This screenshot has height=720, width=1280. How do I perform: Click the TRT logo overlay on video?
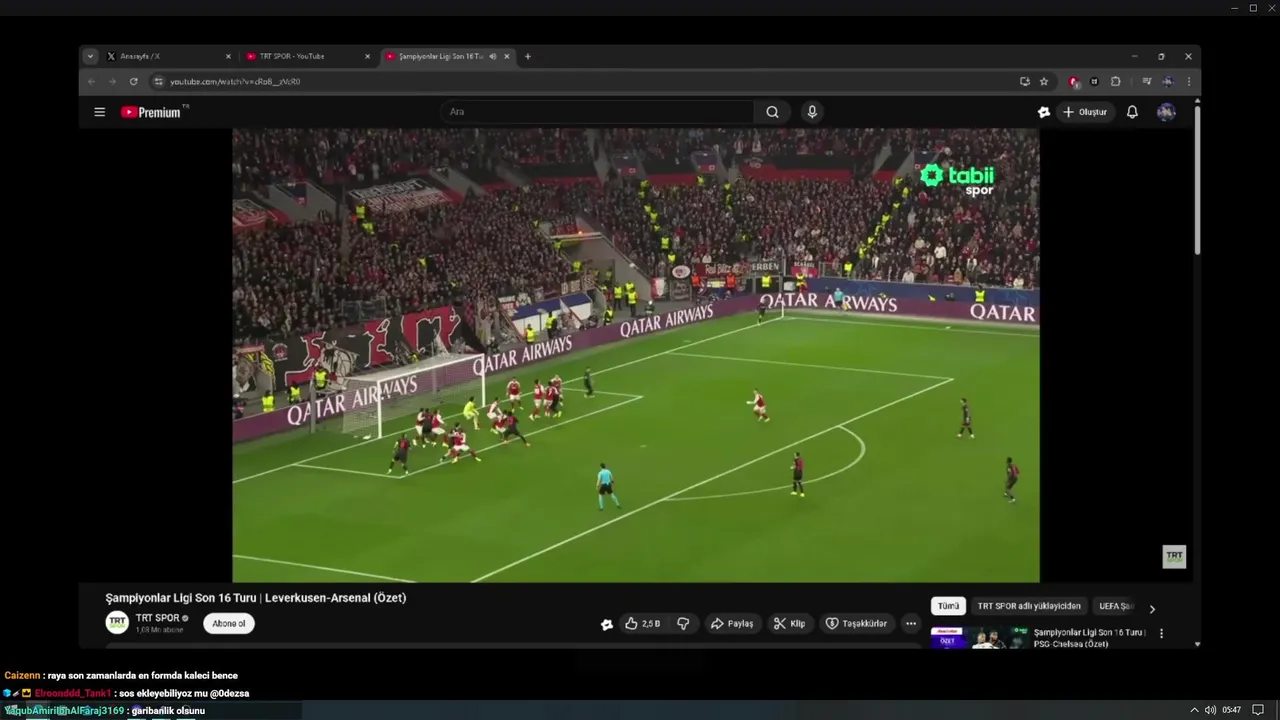(1174, 556)
